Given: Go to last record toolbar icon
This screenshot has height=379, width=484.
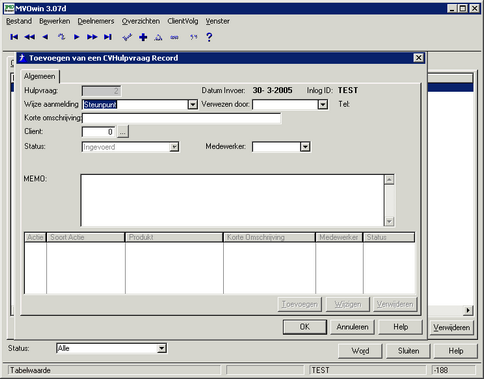Looking at the screenshot, I should pyautogui.click(x=108, y=37).
